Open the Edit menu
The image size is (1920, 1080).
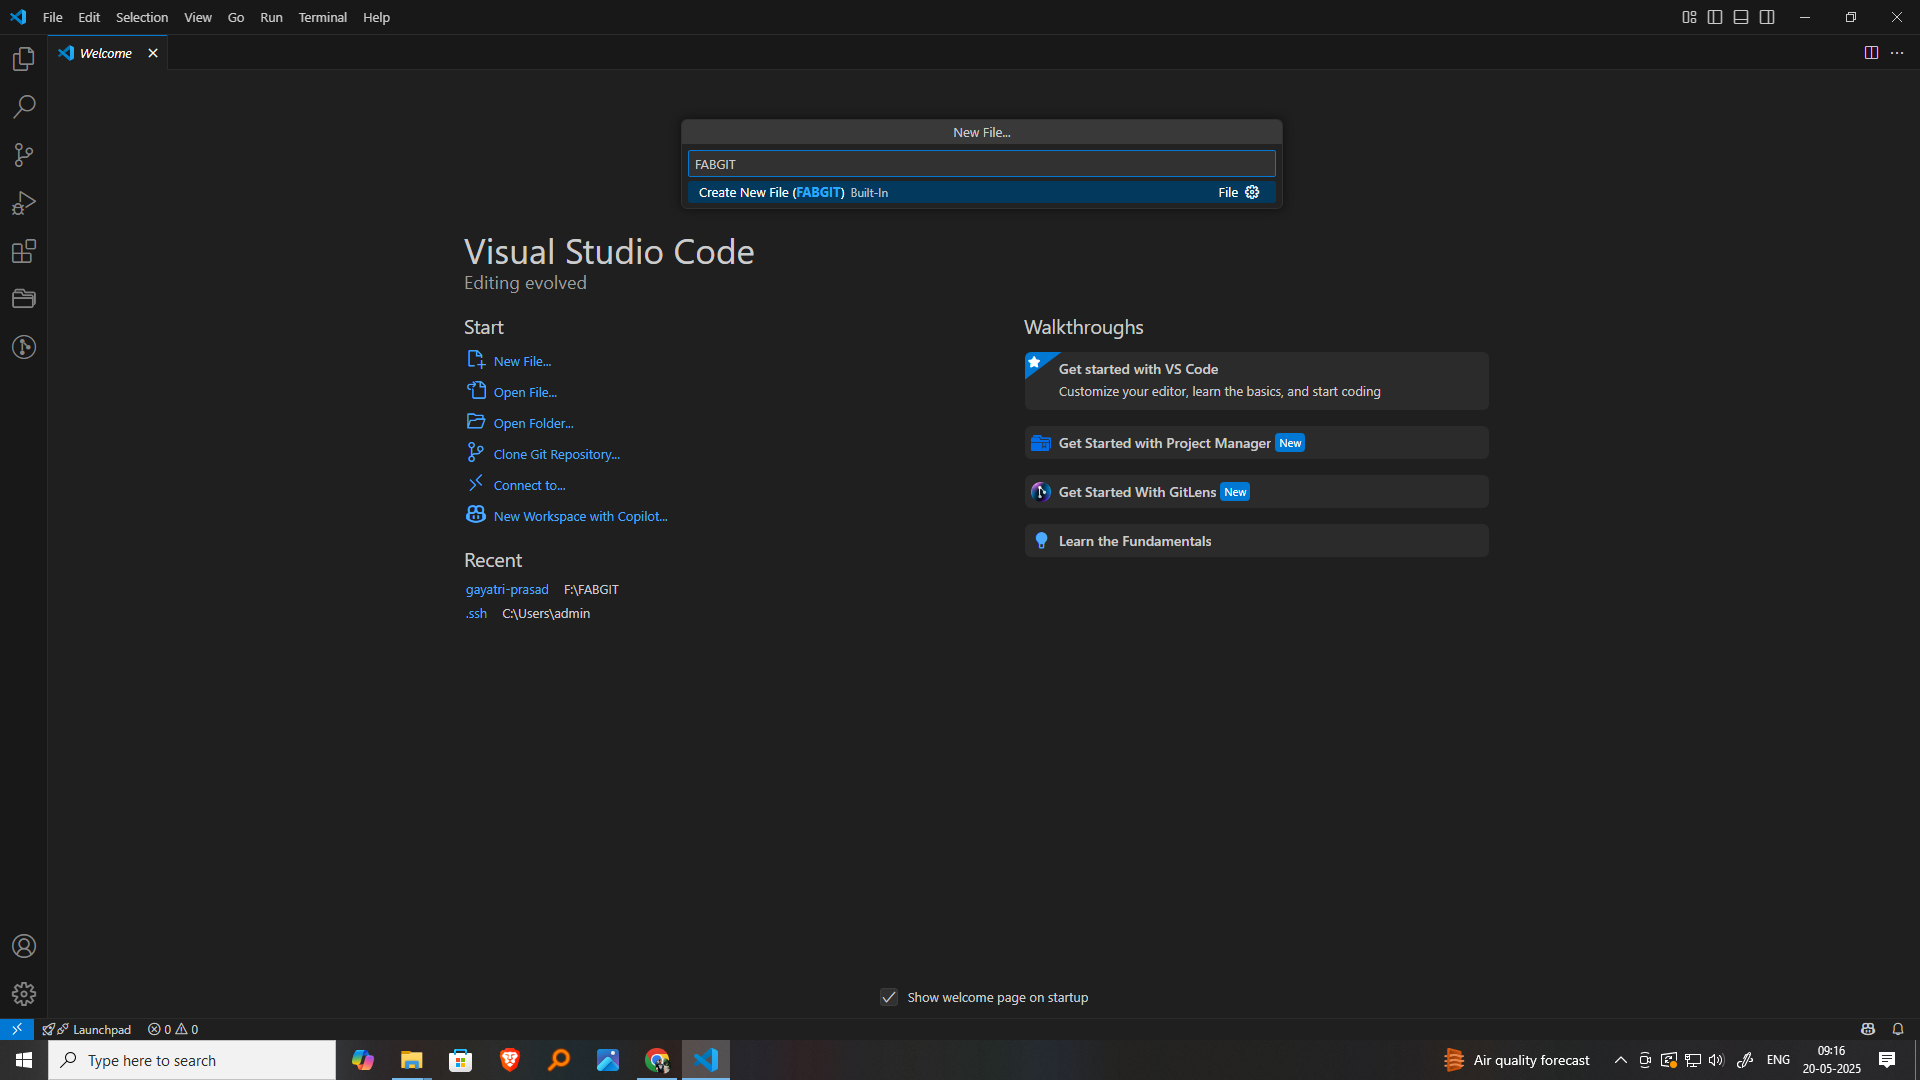pyautogui.click(x=89, y=17)
